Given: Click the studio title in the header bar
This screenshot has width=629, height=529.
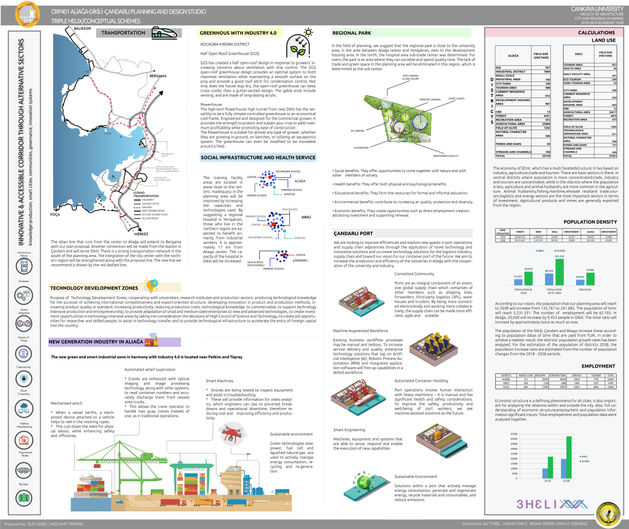Looking at the screenshot, I should (x=128, y=12).
